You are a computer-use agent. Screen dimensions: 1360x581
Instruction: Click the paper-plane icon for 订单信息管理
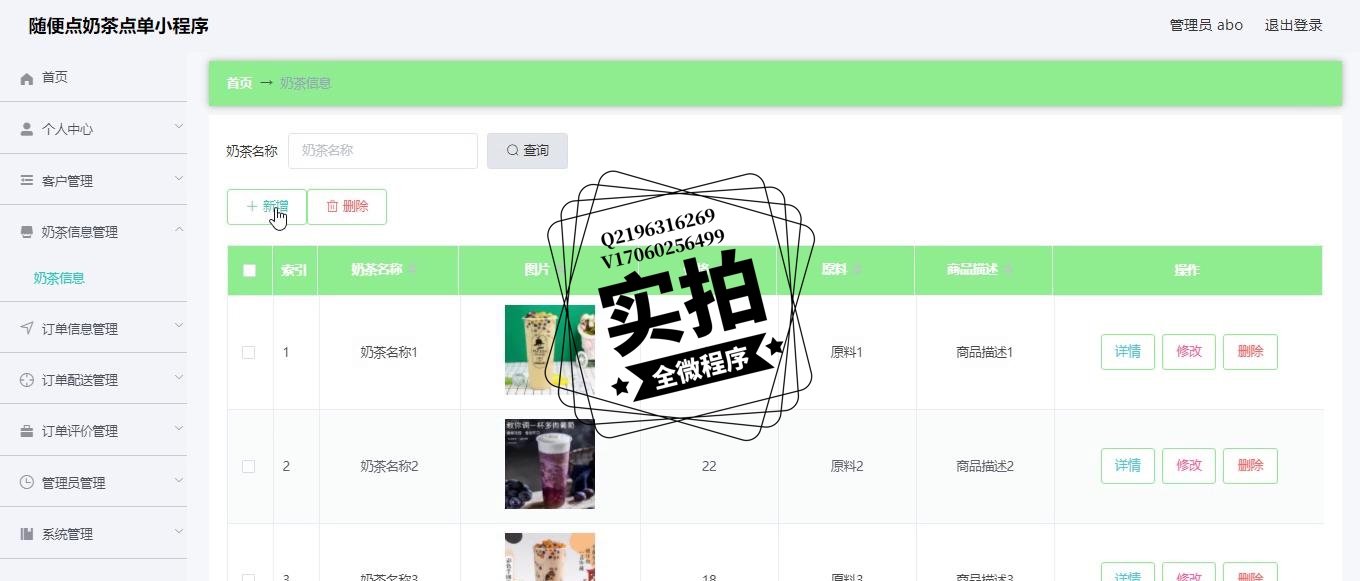click(27, 329)
